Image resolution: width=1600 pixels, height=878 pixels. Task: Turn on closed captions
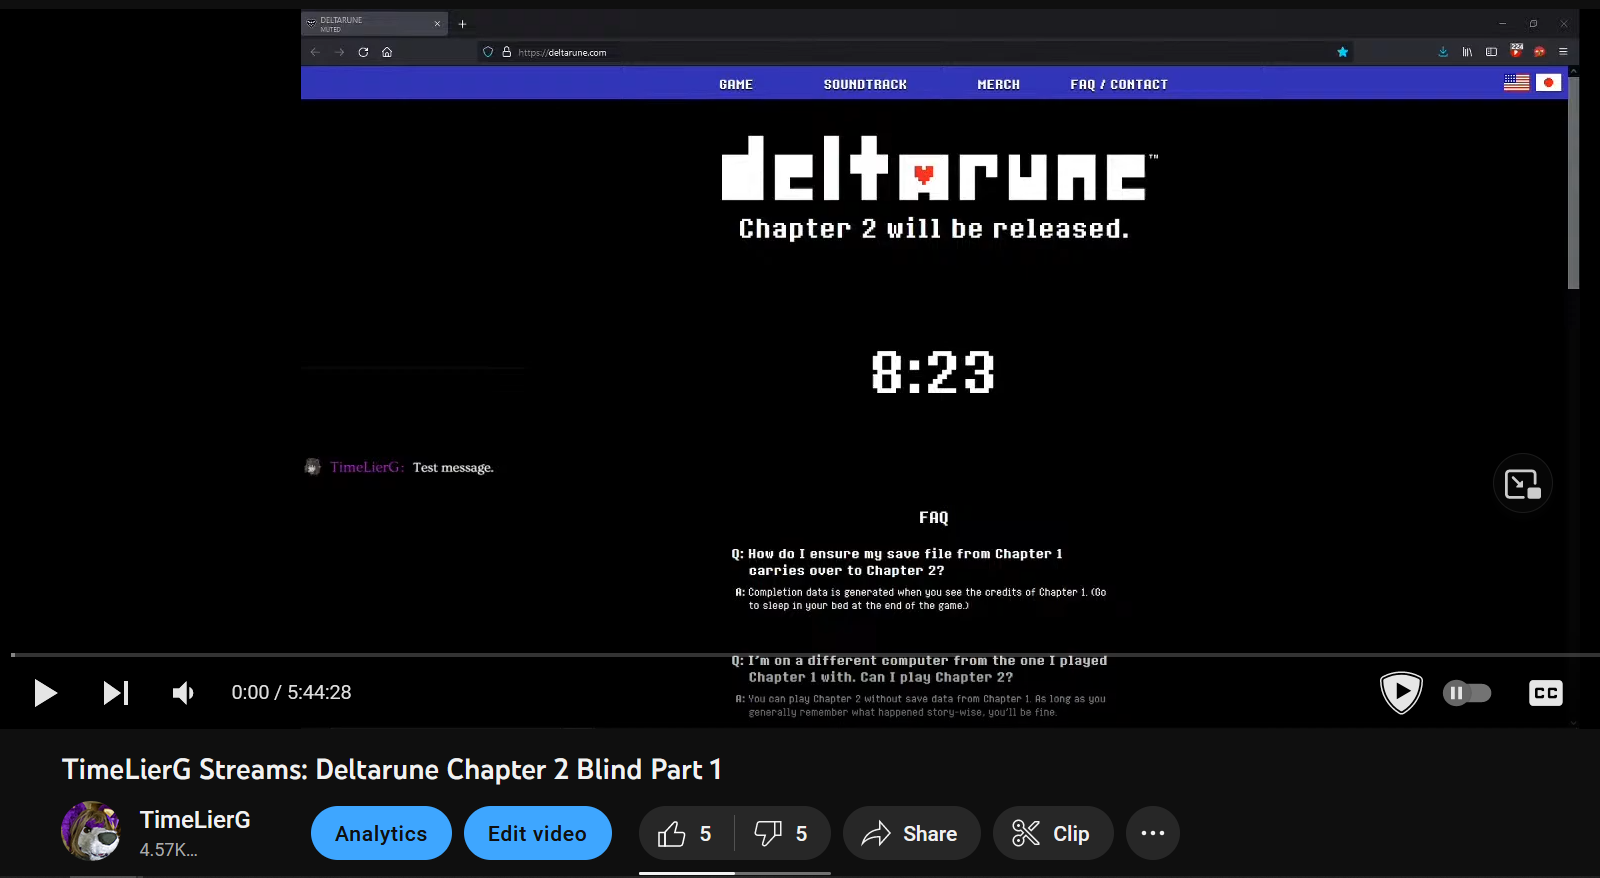tap(1545, 693)
